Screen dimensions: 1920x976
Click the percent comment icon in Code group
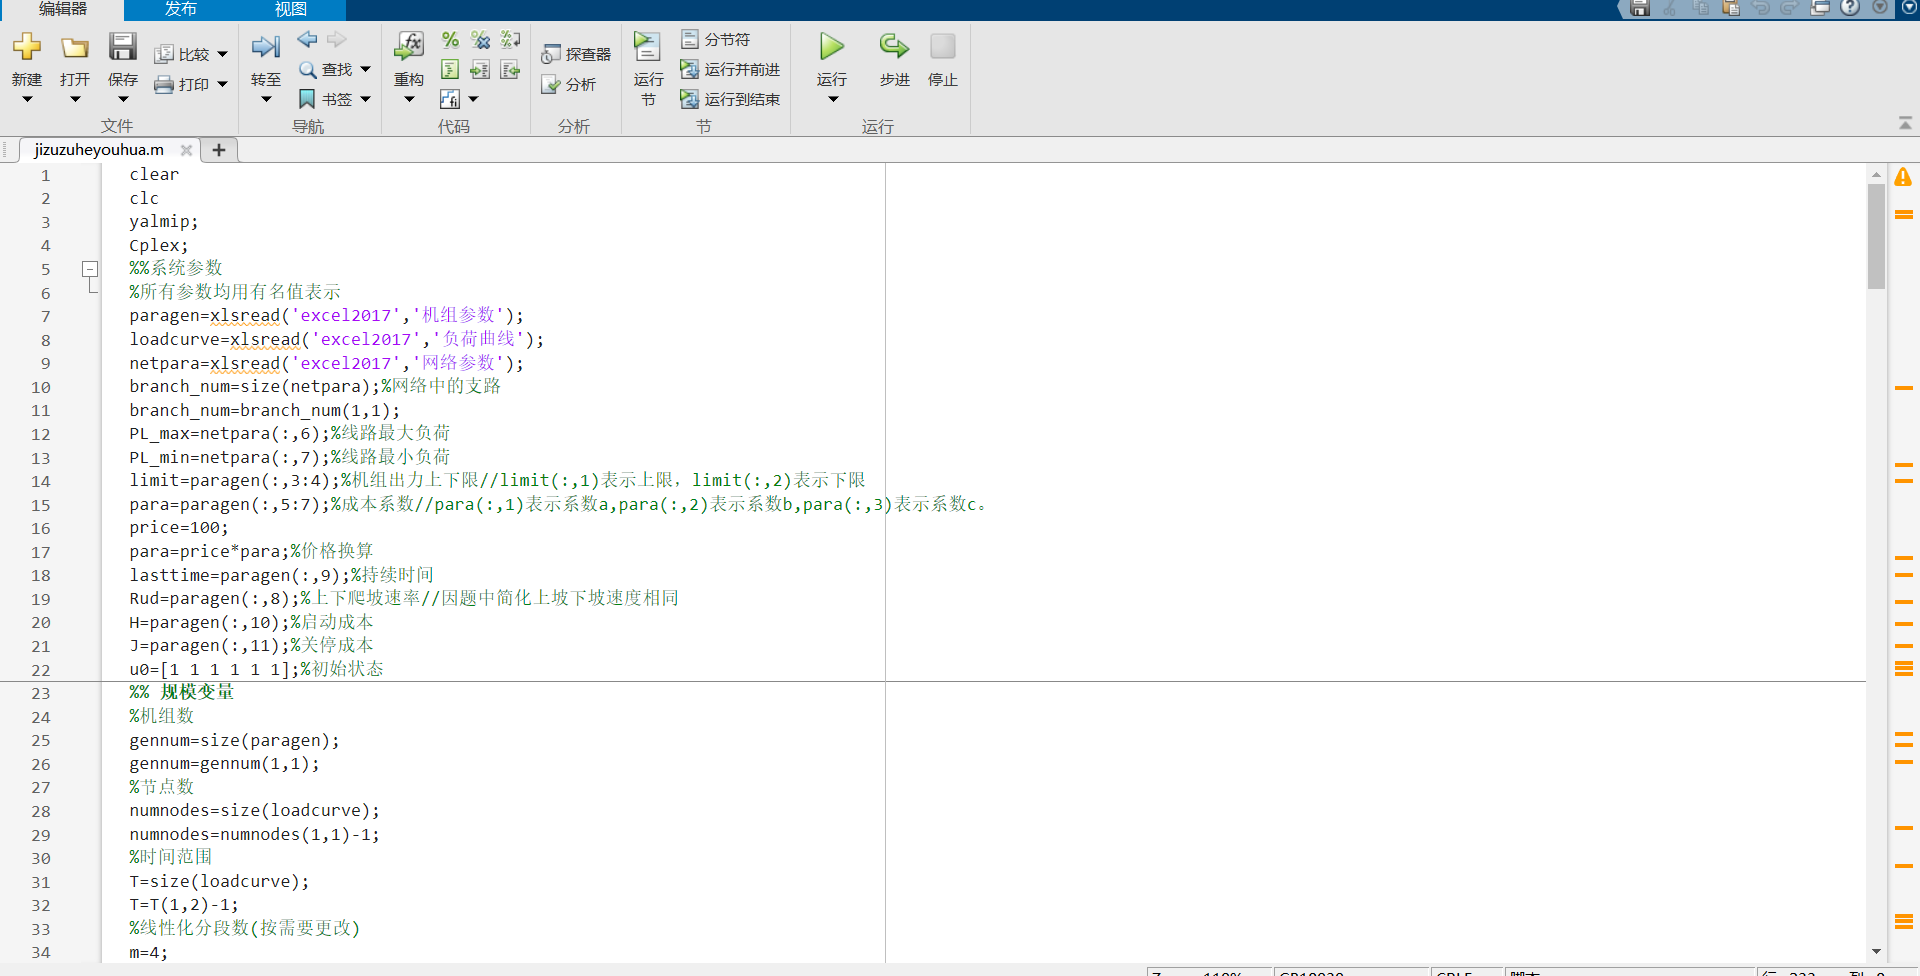point(450,40)
